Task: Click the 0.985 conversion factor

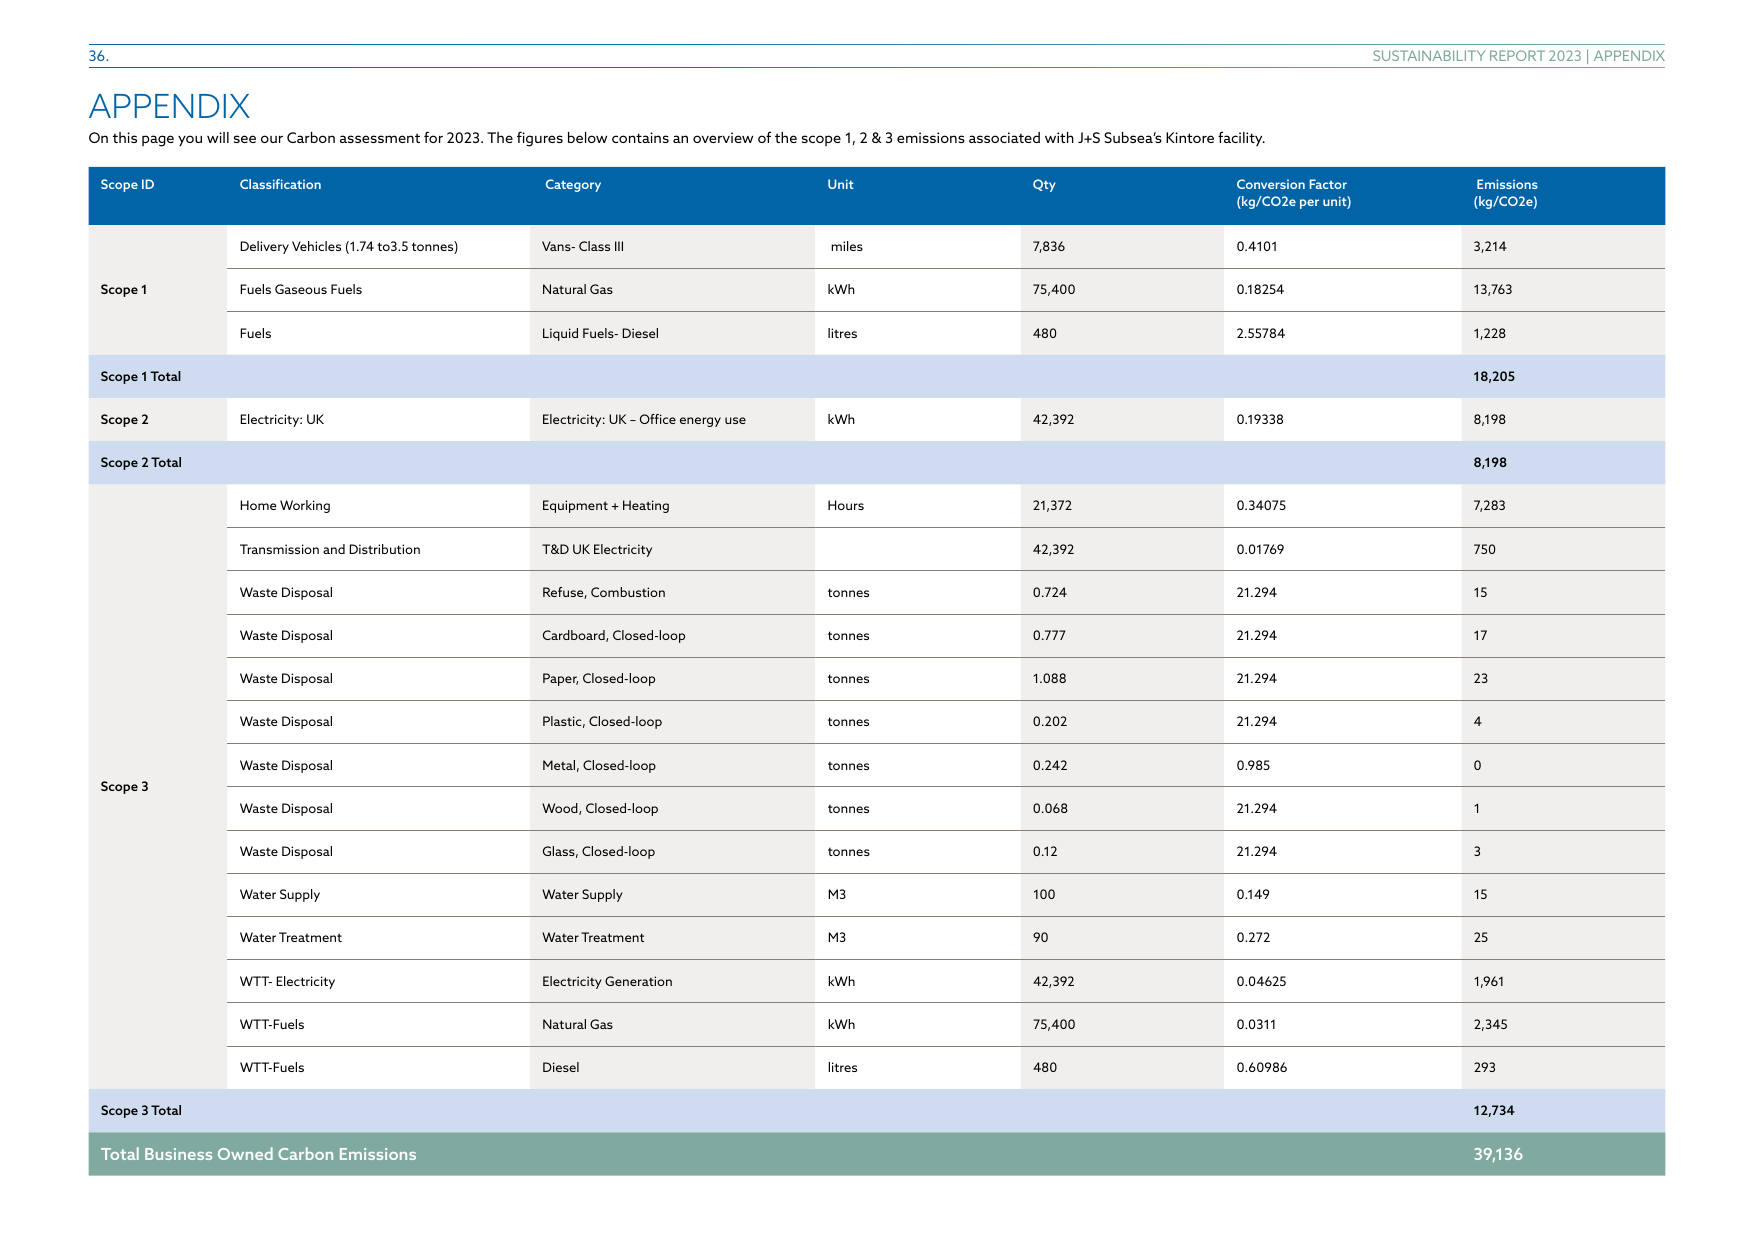Action: pyautogui.click(x=1253, y=766)
